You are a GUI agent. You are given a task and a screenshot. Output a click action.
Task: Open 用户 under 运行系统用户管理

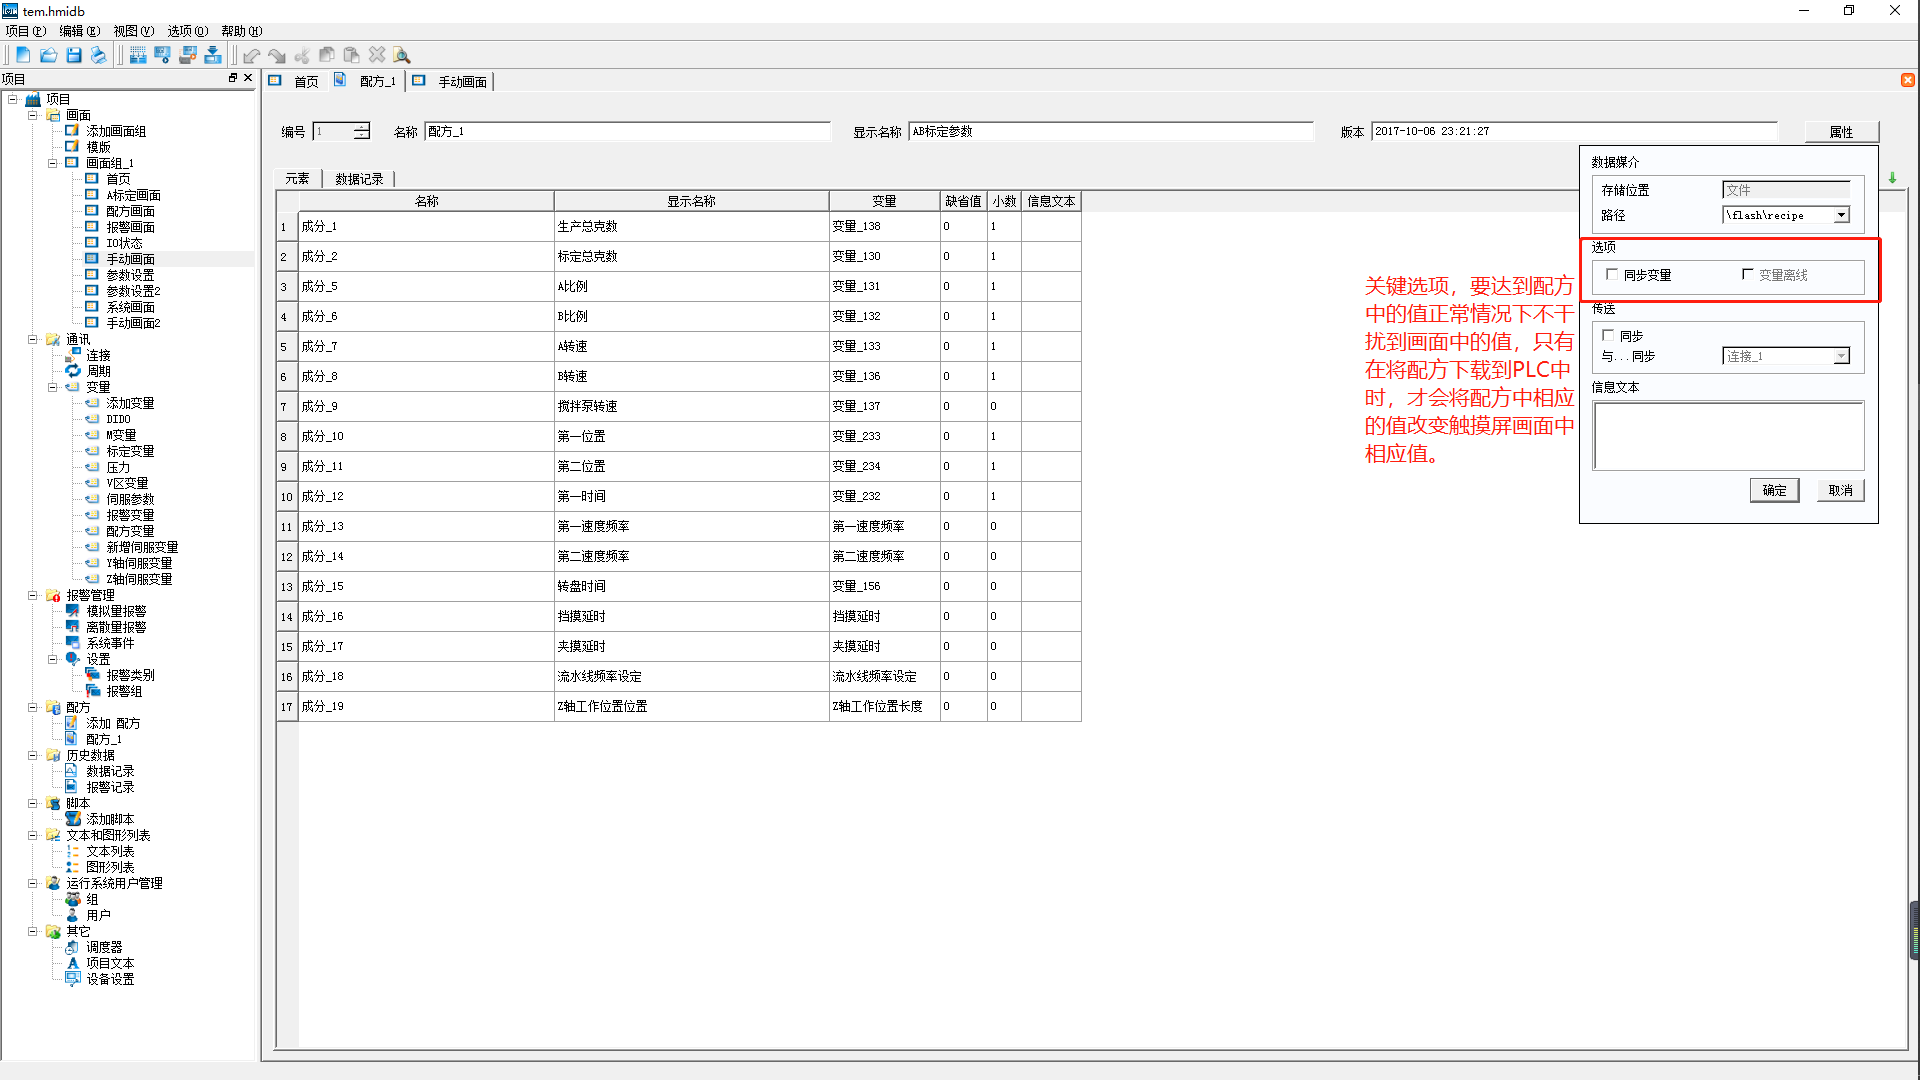point(98,915)
